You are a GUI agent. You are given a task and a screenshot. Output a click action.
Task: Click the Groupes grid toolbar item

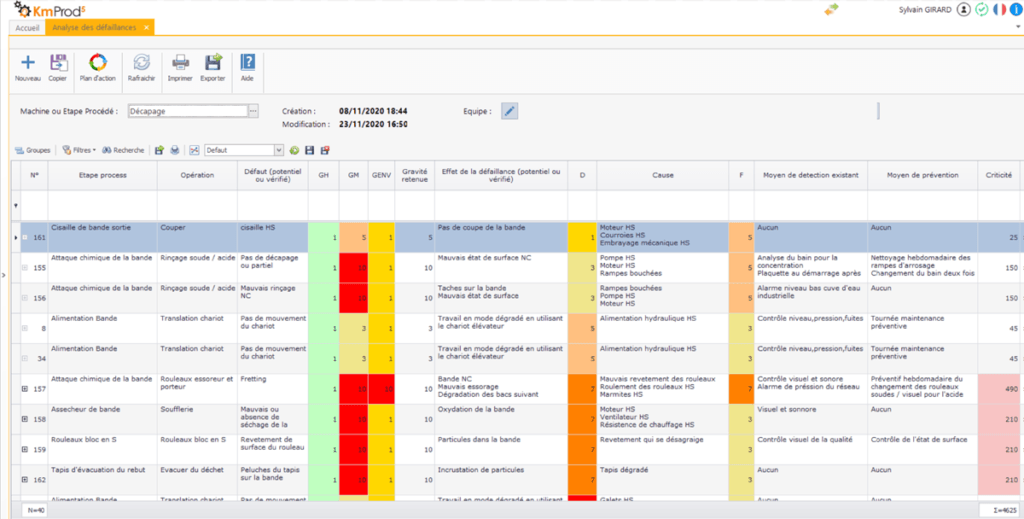pyautogui.click(x=33, y=150)
